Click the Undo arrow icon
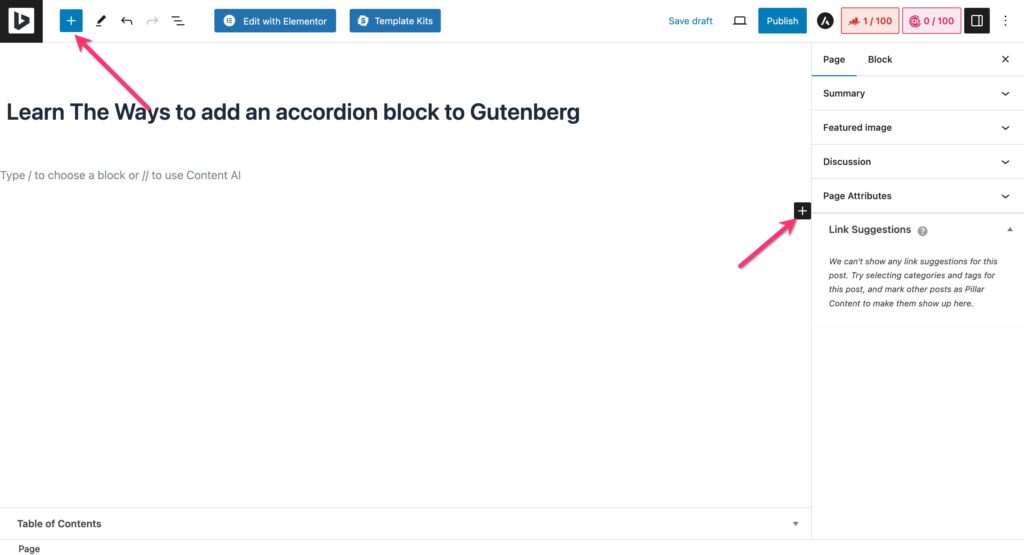The height and width of the screenshot is (555, 1024). 126,21
